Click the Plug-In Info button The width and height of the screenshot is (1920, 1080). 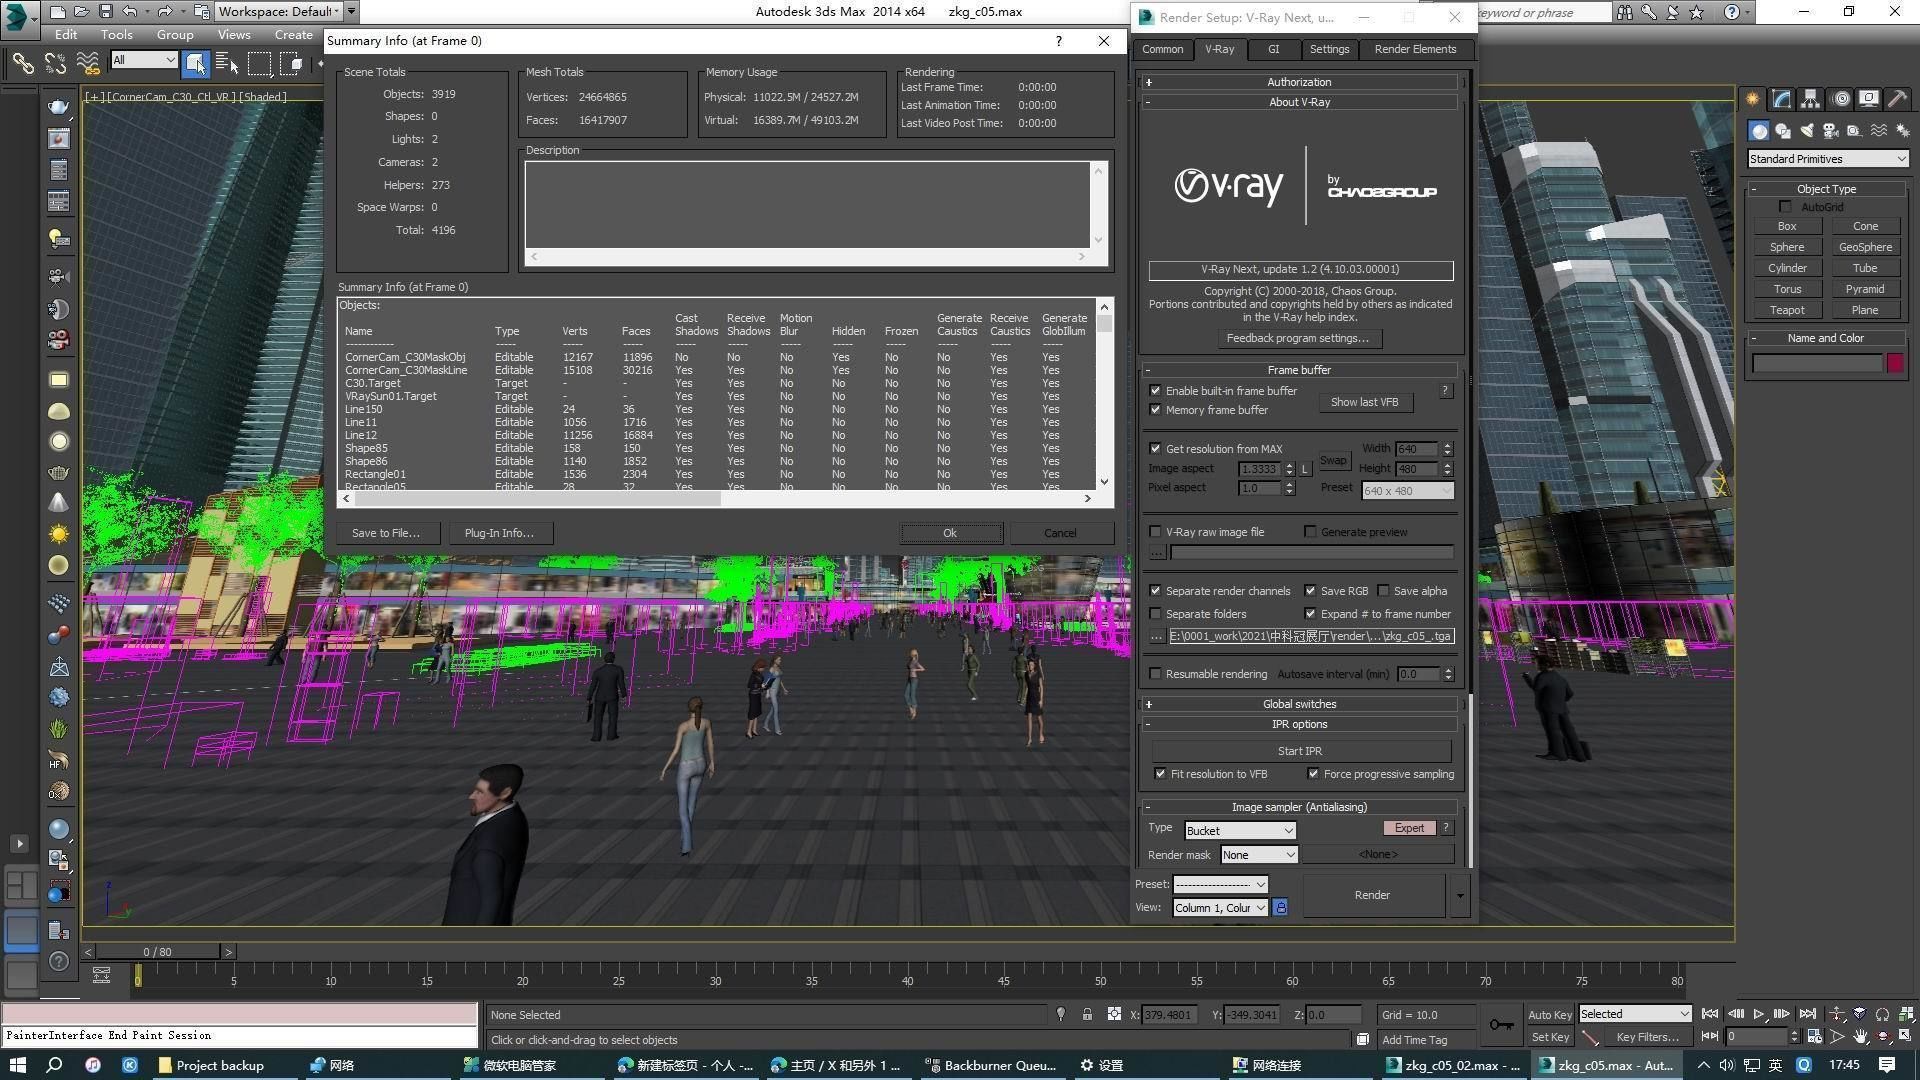499,533
